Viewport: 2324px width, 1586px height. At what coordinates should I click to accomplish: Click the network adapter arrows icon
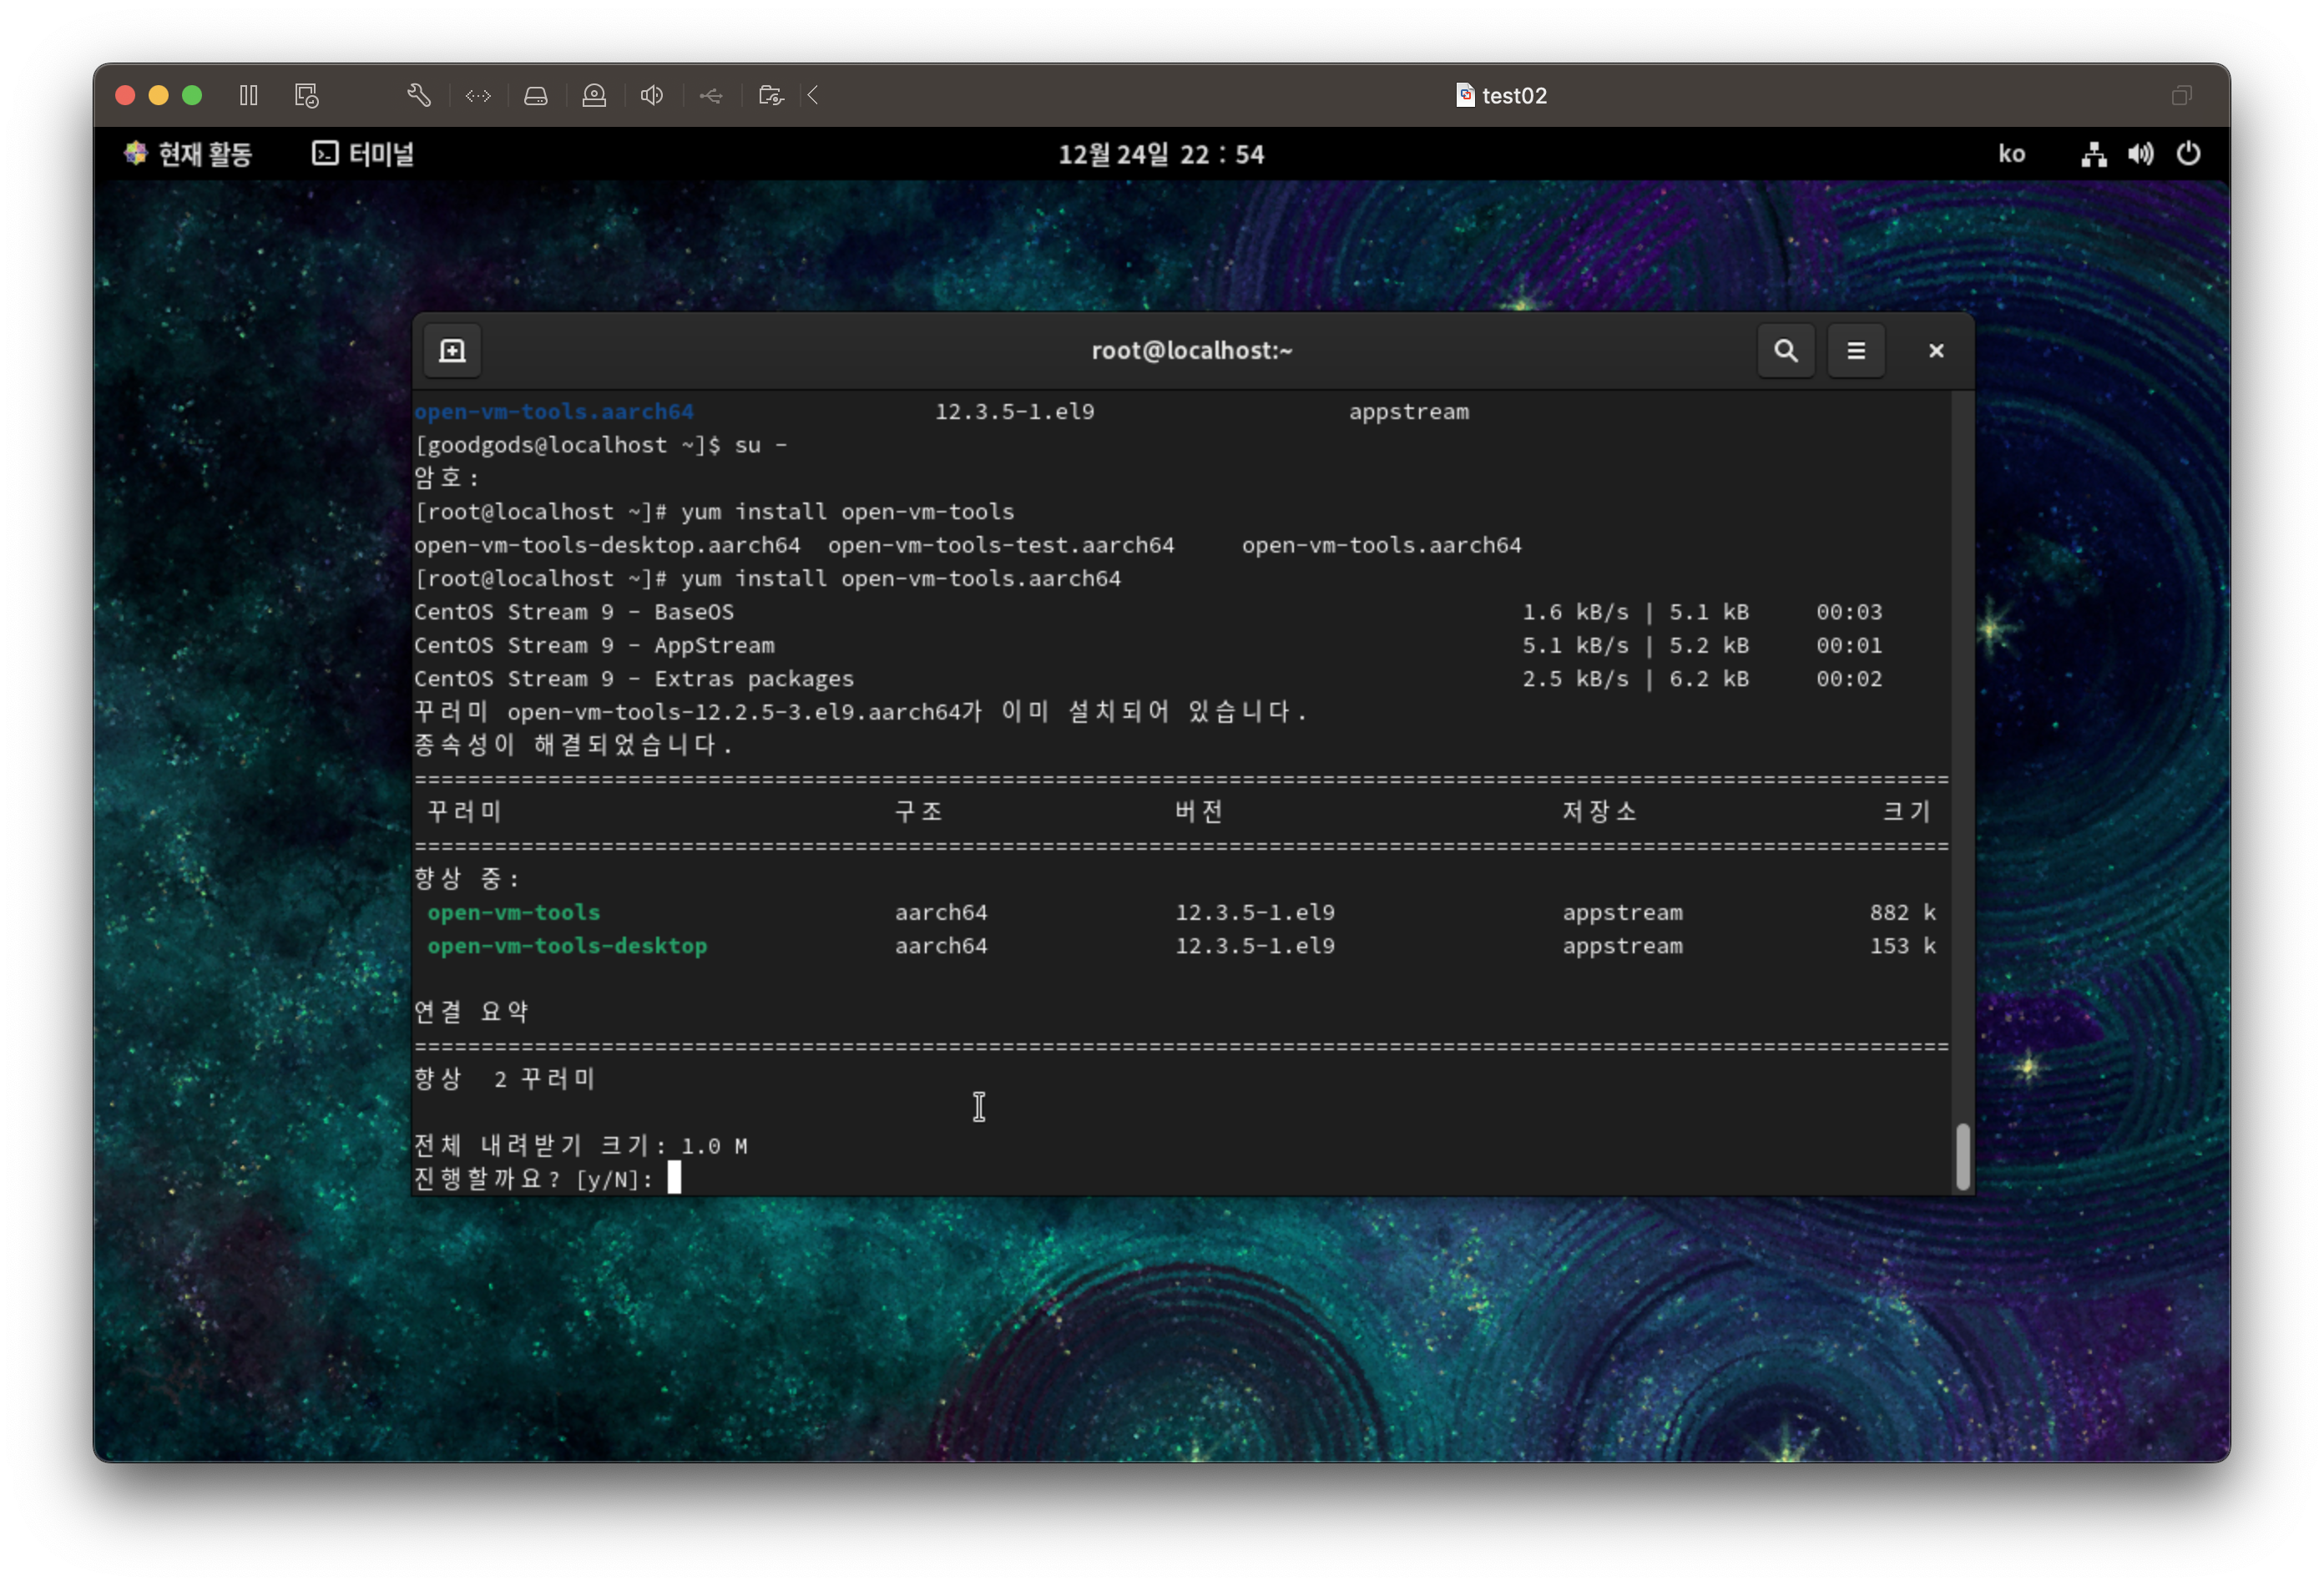(478, 95)
